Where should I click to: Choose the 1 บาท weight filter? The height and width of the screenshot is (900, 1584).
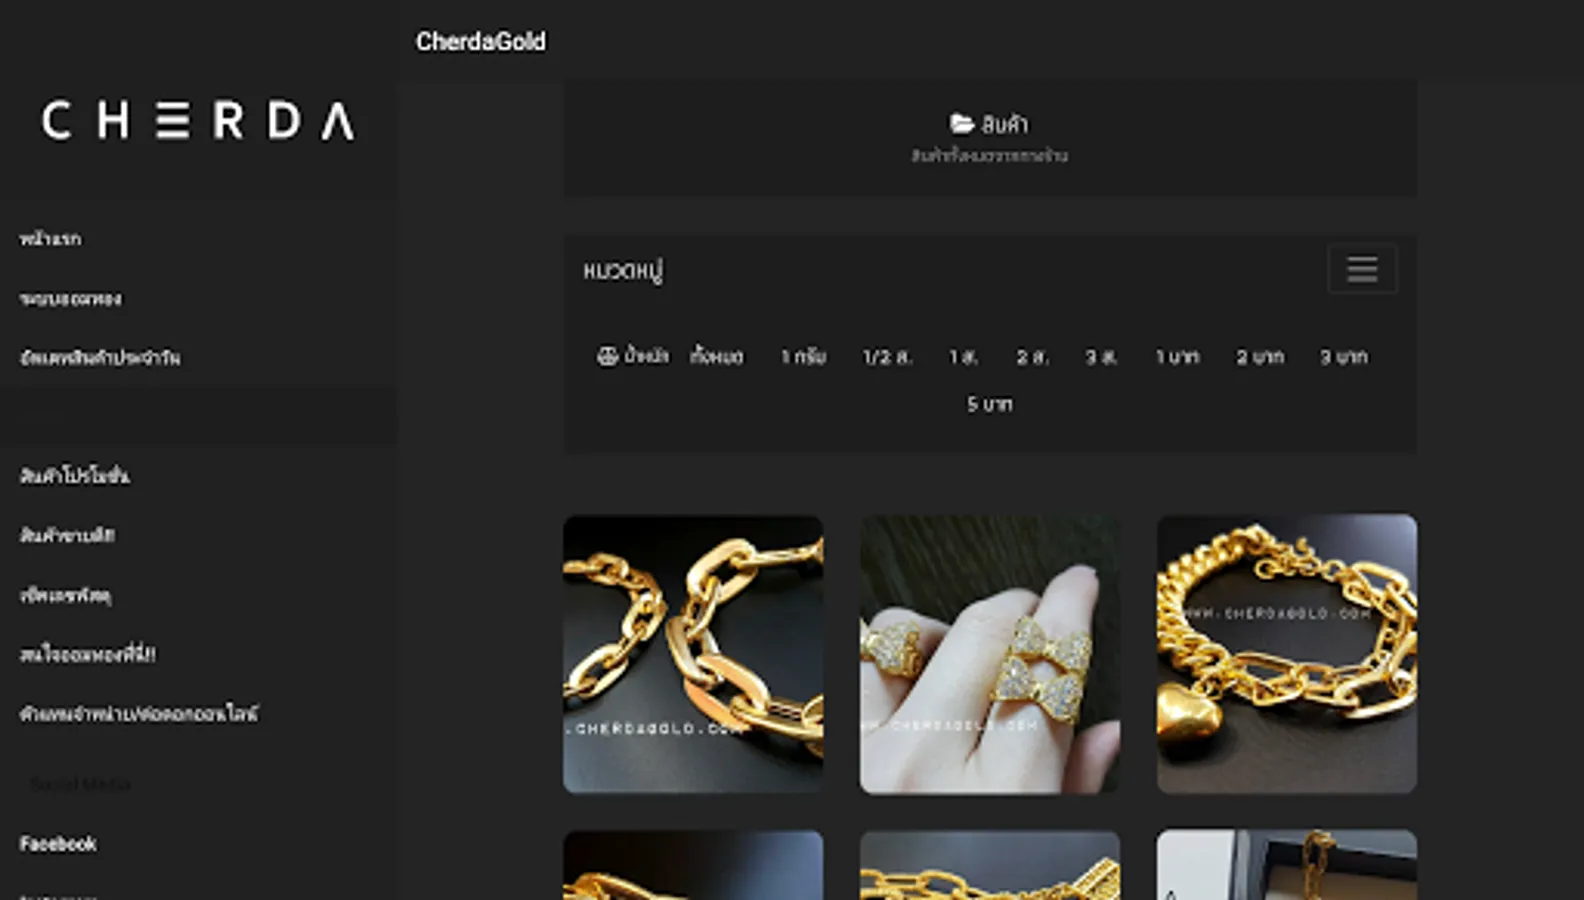1177,356
